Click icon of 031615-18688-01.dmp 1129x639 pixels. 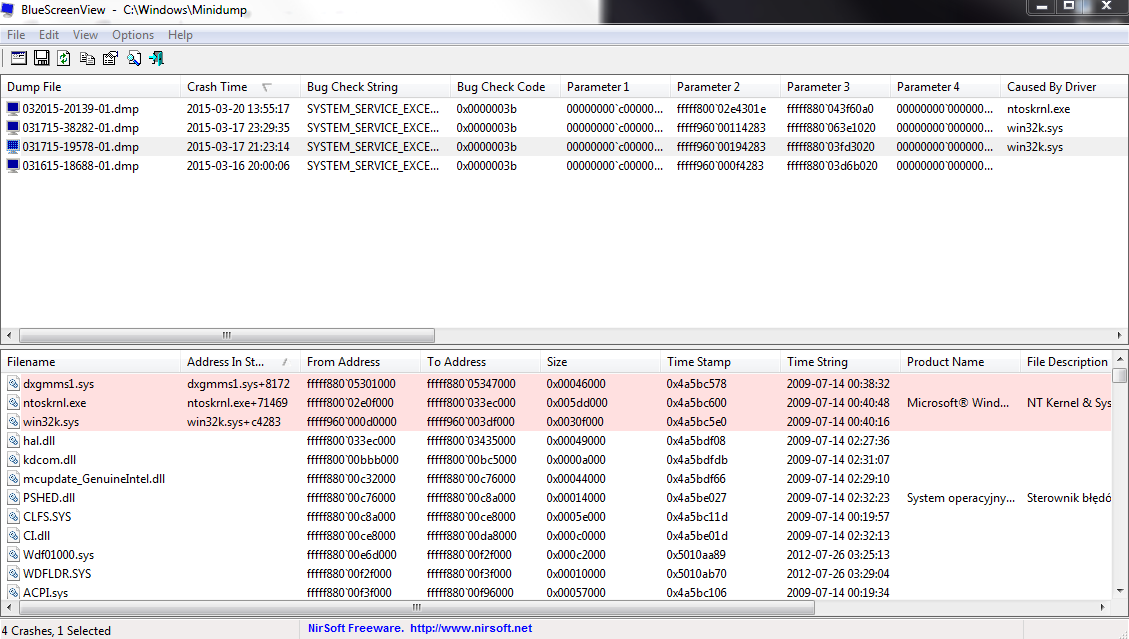pyautogui.click(x=13, y=166)
